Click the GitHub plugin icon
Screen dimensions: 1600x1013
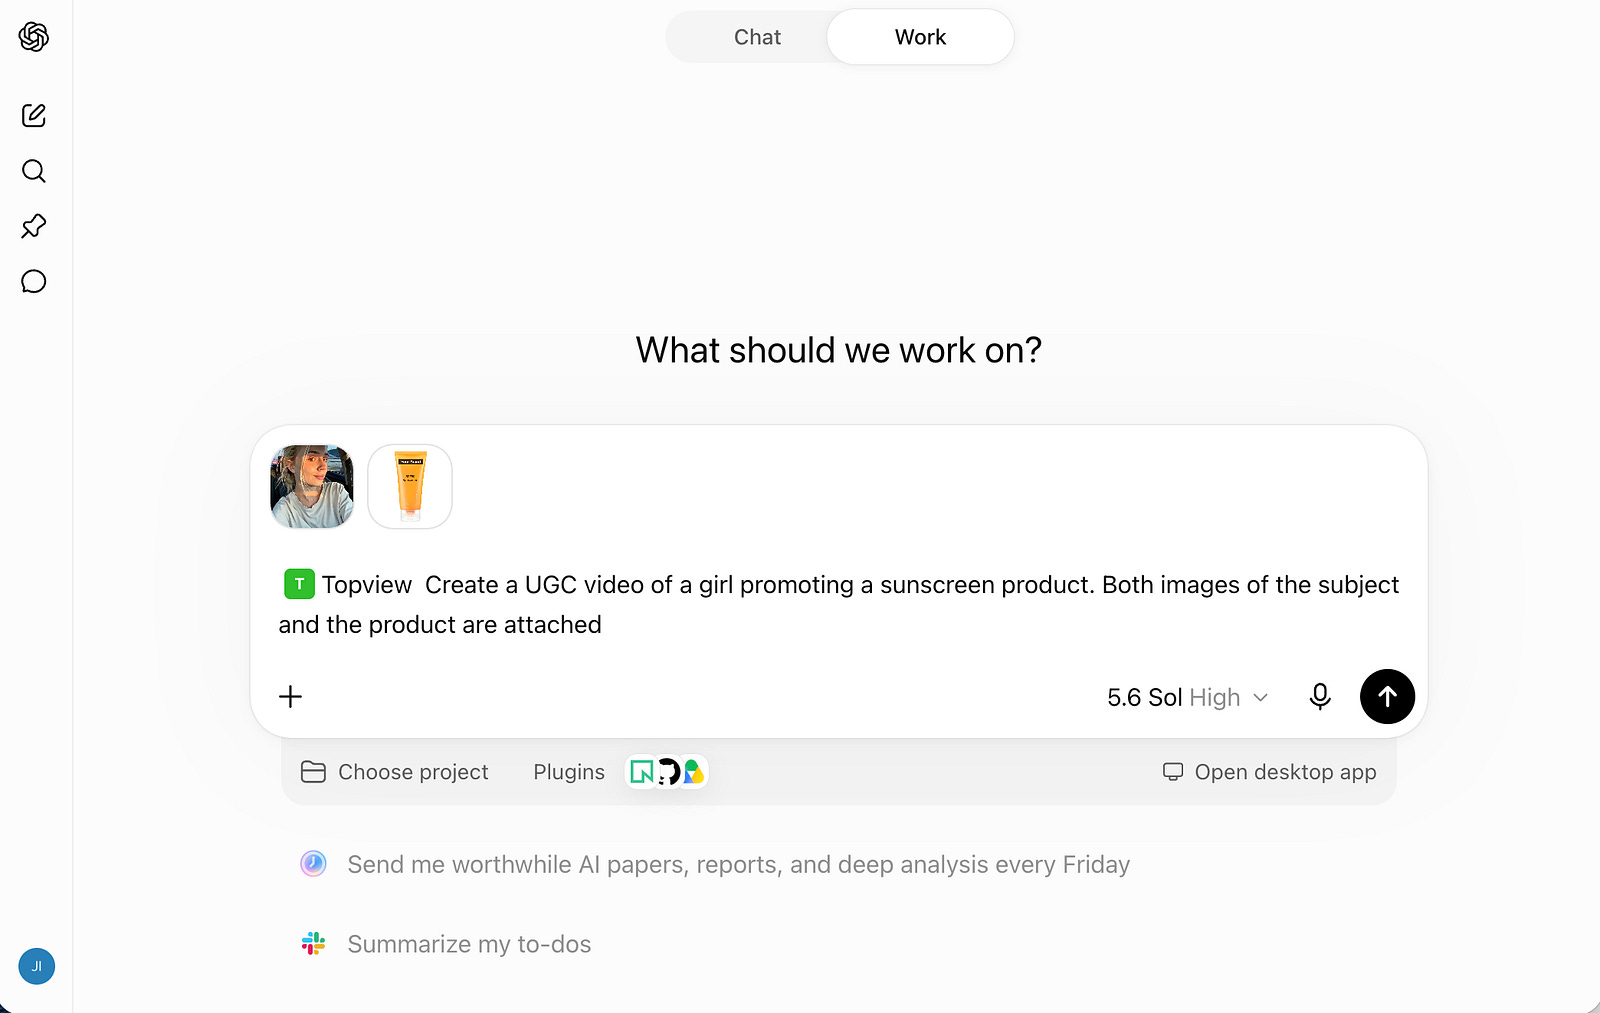coord(668,772)
